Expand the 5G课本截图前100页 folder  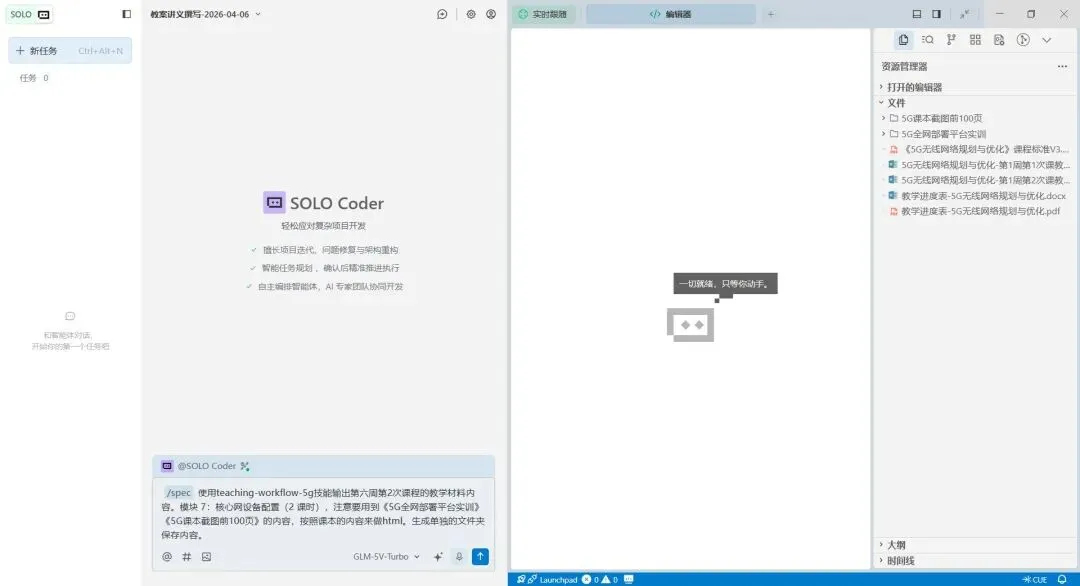(x=975, y=118)
